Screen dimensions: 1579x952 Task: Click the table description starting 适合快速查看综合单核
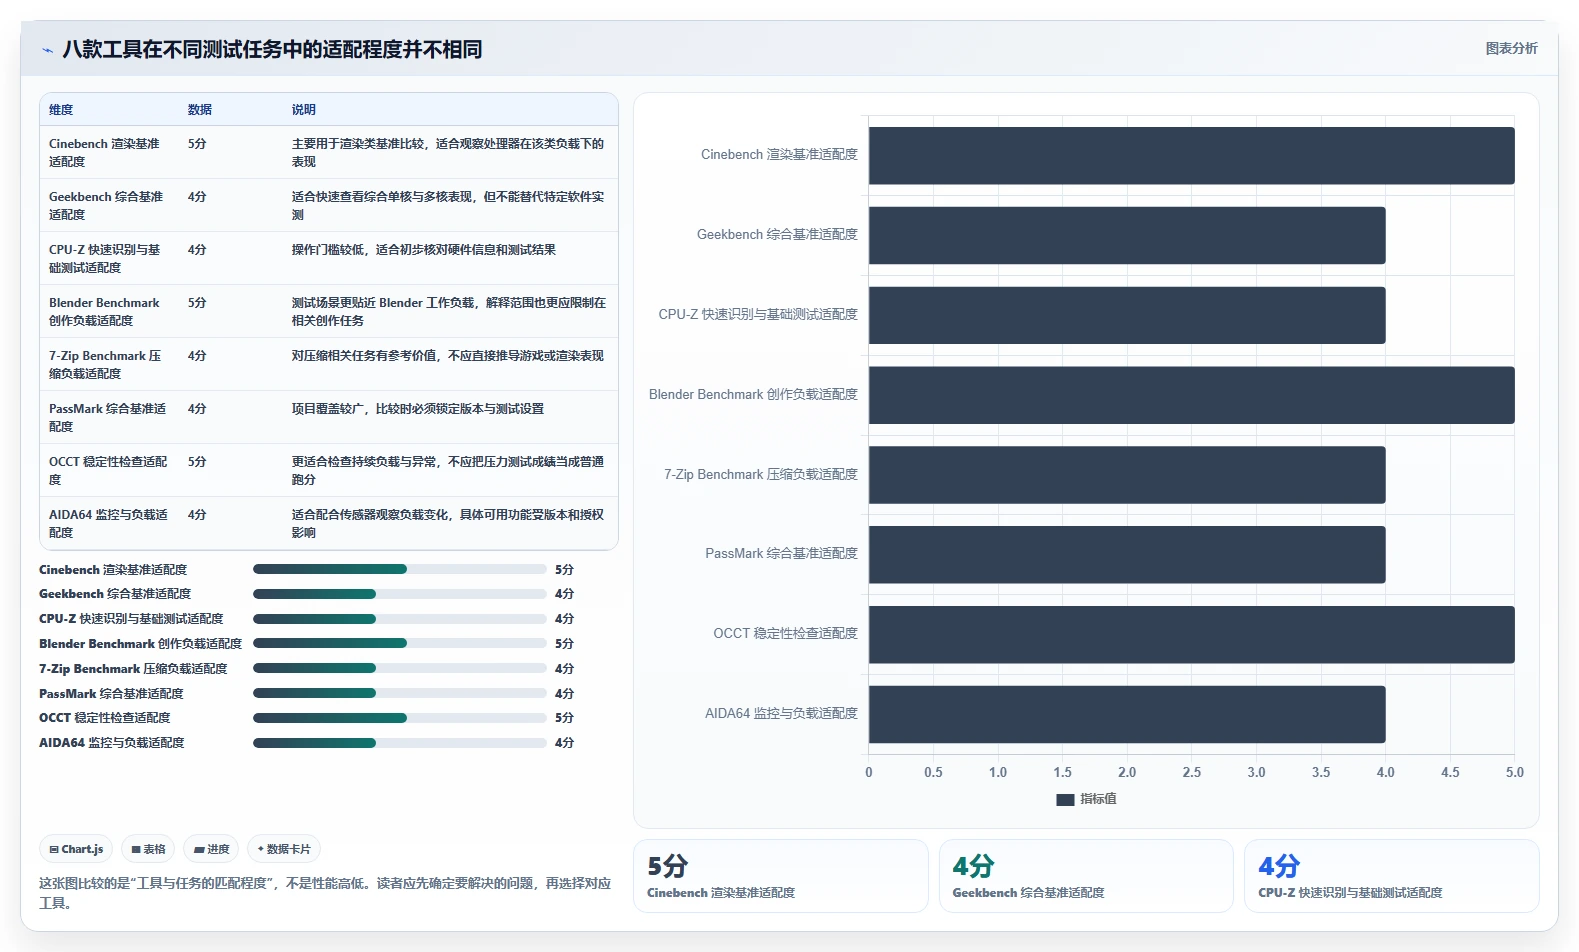(448, 205)
